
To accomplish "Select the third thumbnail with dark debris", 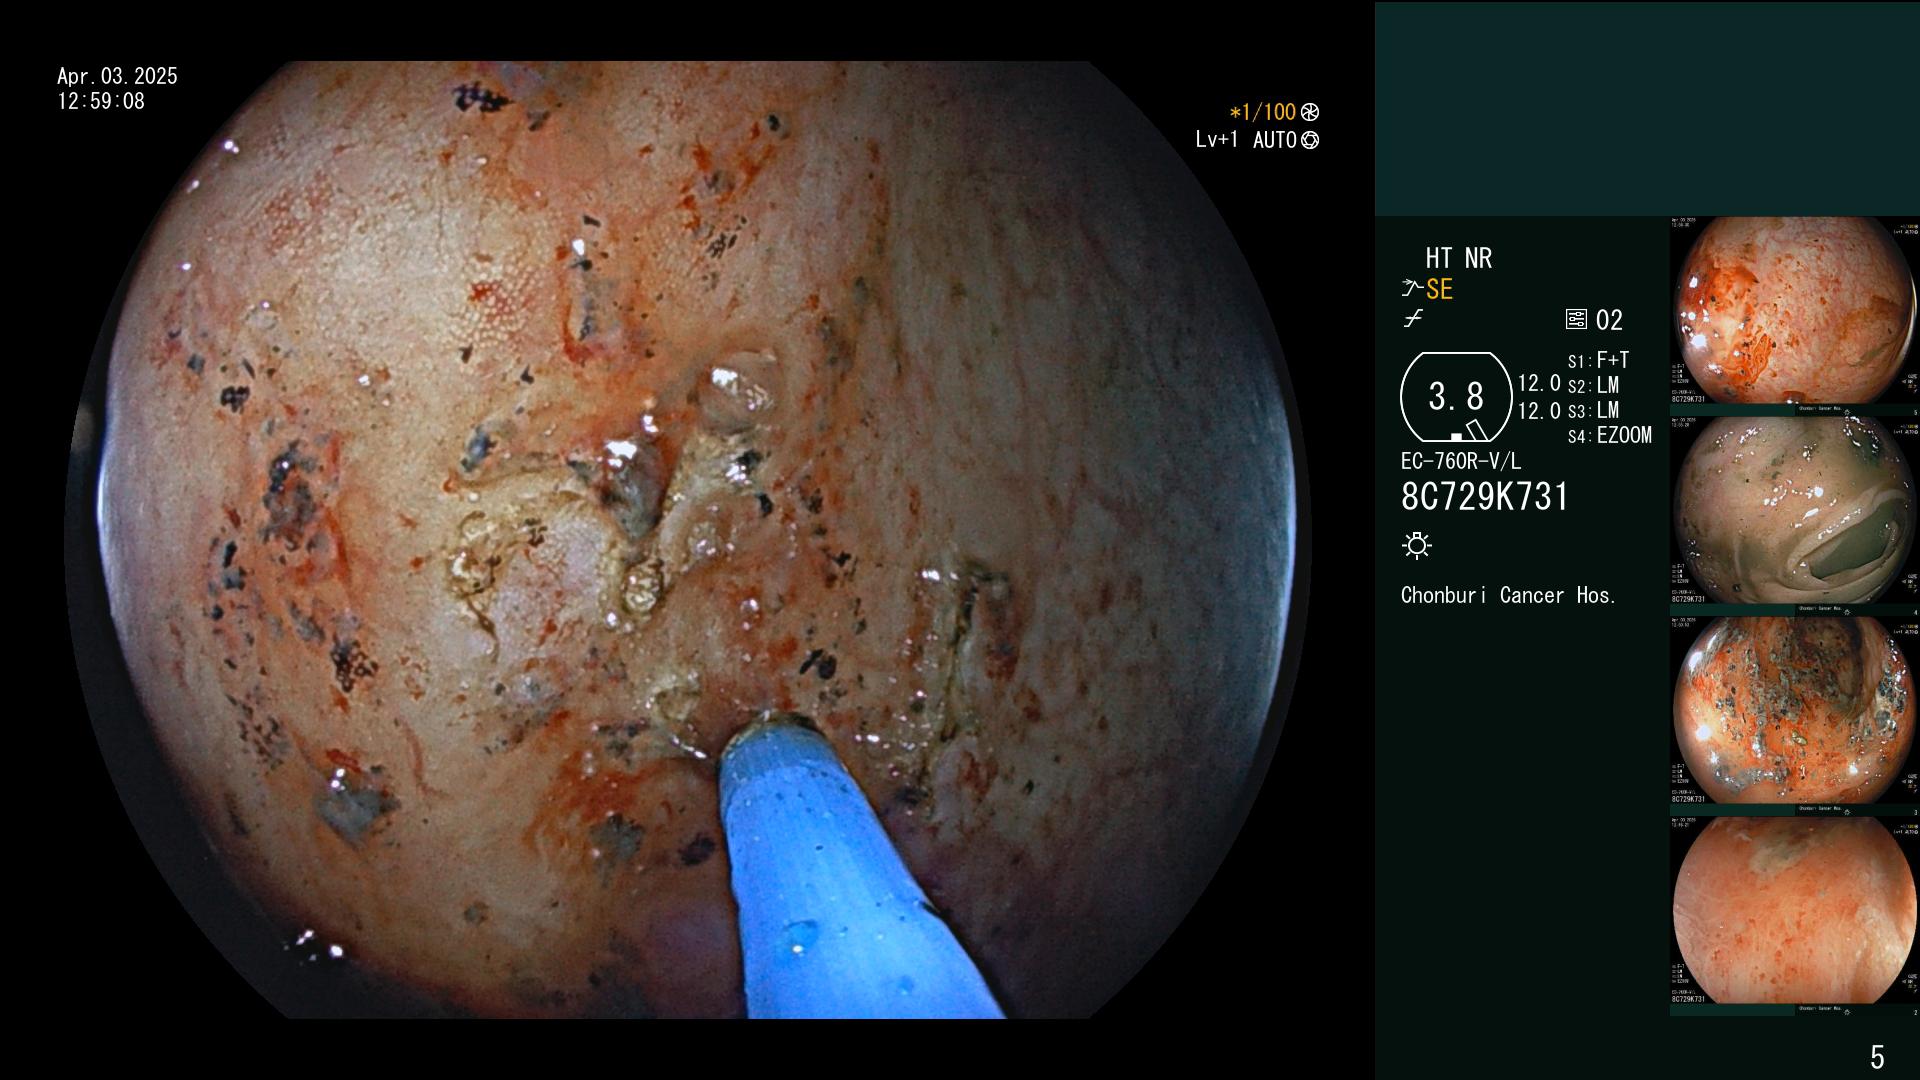I will 1794,711.
